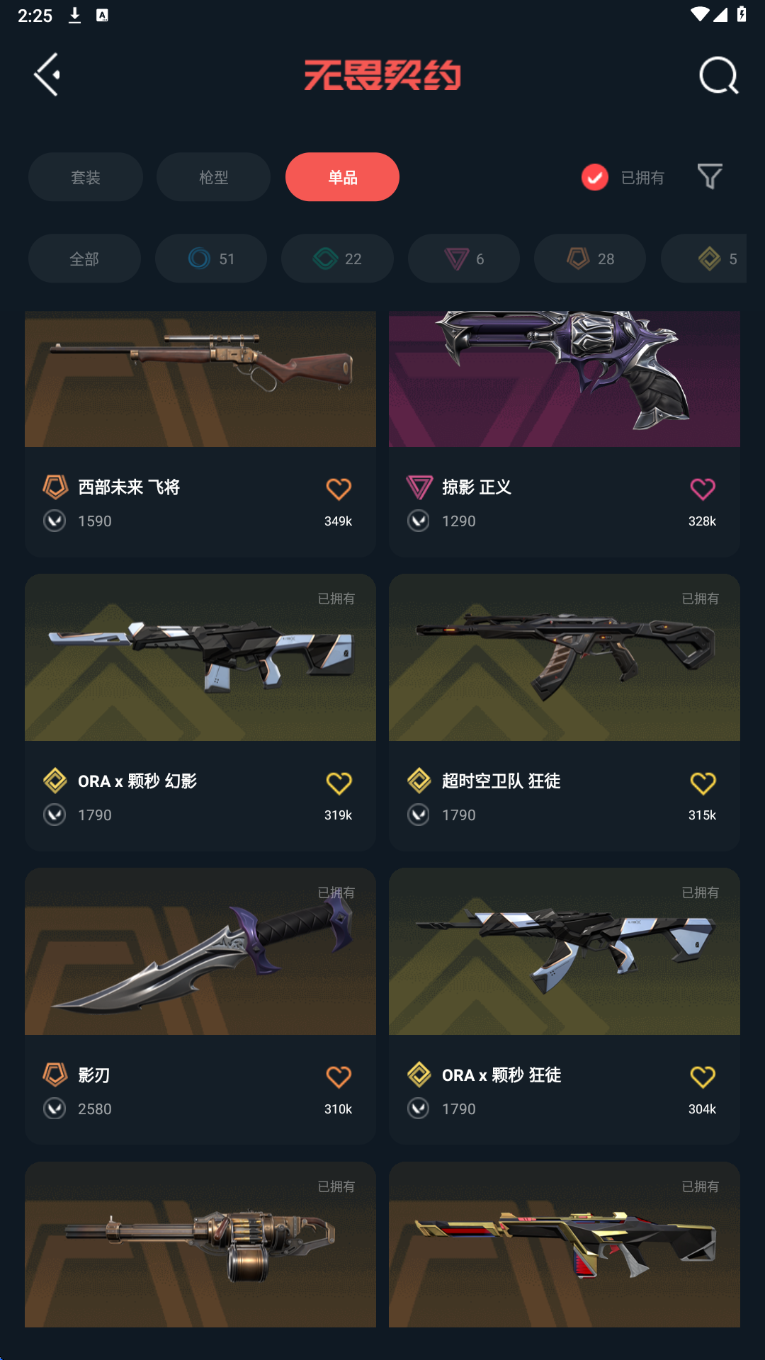Filter by orange pentagon tier 28
This screenshot has height=1360, width=765.
(590, 259)
